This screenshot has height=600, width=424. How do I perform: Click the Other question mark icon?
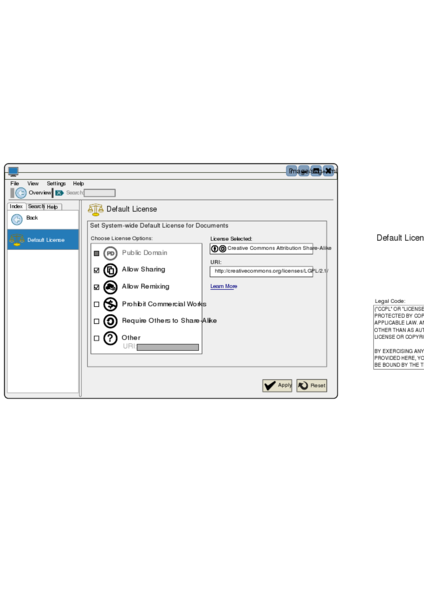110,338
